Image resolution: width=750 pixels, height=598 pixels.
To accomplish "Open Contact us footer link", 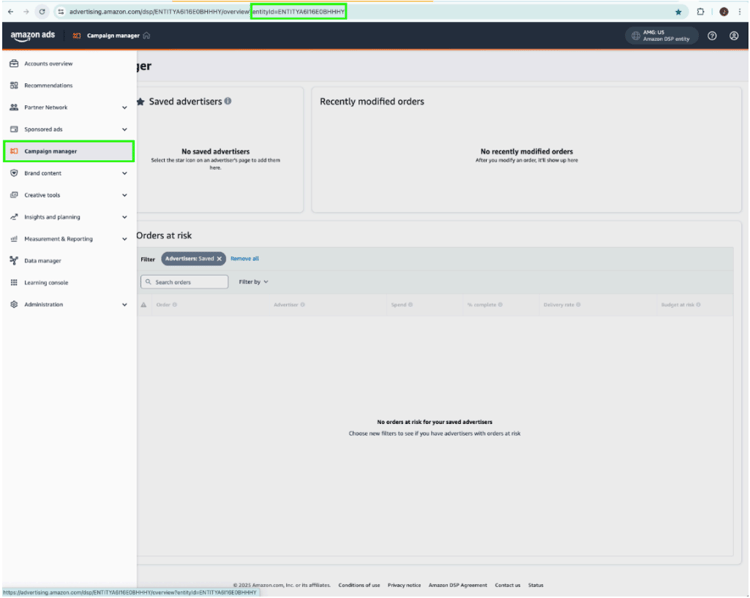I will tap(507, 585).
